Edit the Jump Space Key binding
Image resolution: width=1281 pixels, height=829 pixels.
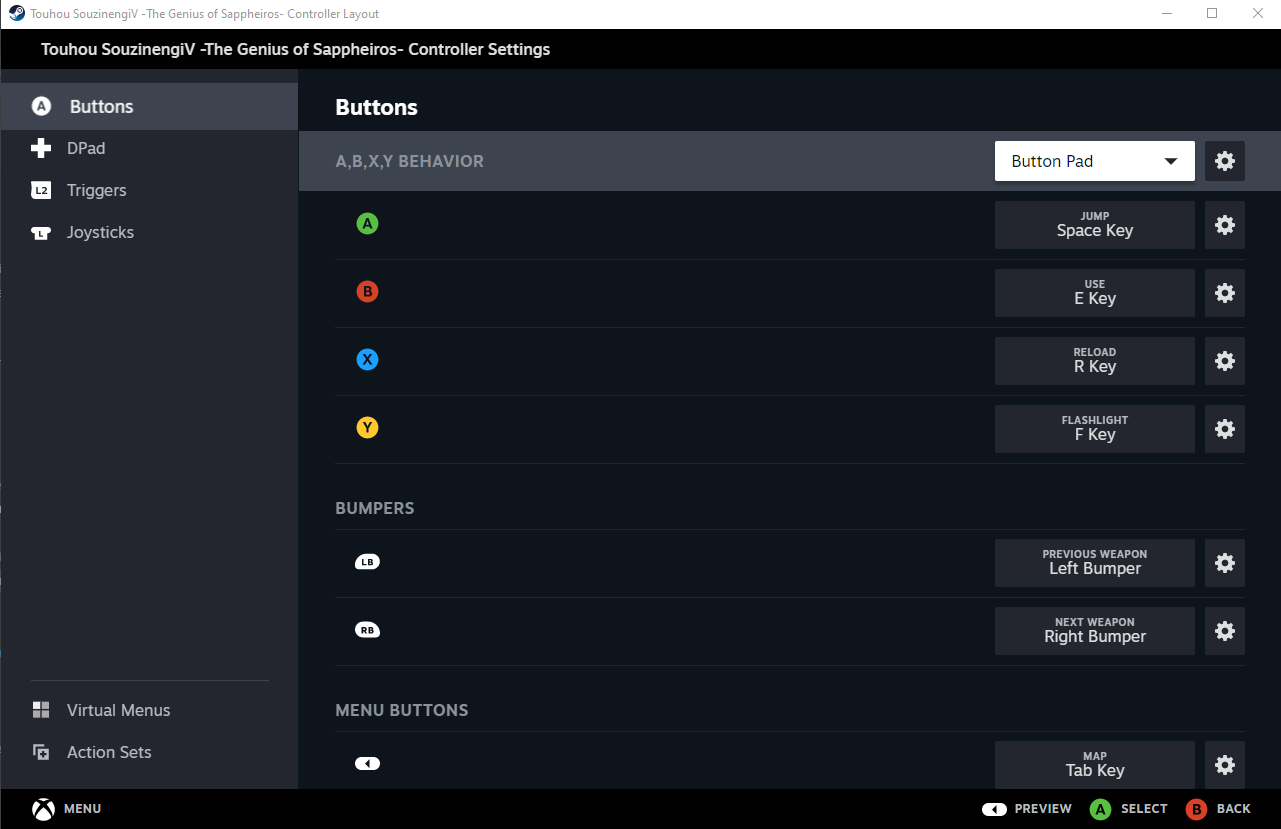coord(1095,225)
